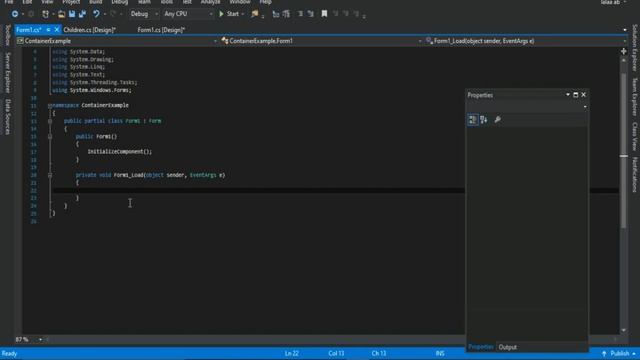Screen dimensions: 640x360
Task: Collapse the class Form1 code block
Action: [50, 121]
